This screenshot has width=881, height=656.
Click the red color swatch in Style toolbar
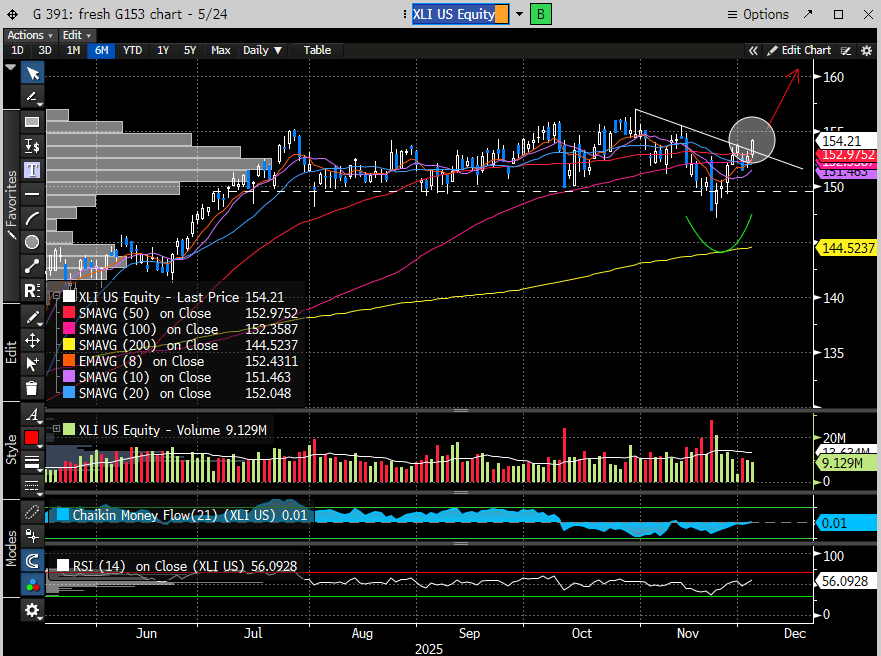tap(31, 438)
